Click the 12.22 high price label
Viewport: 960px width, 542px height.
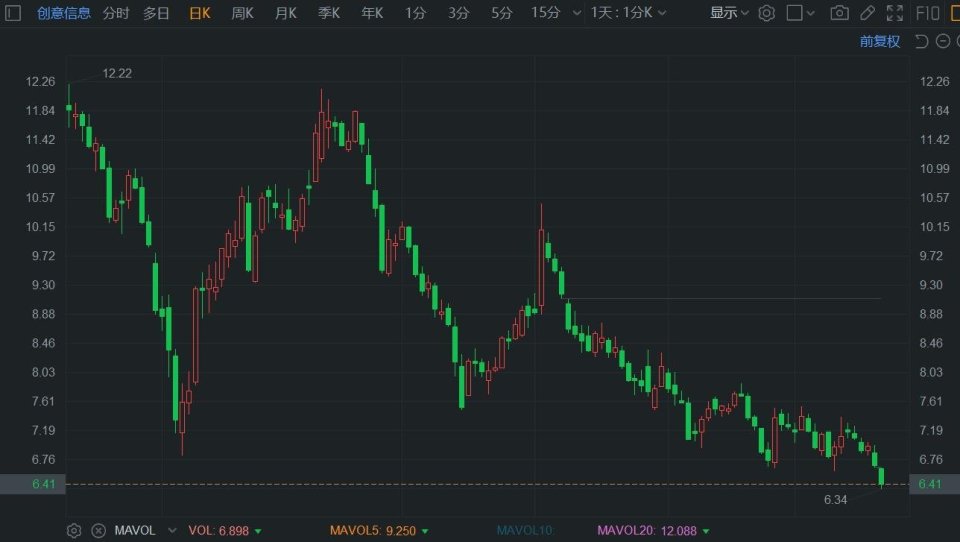(117, 73)
